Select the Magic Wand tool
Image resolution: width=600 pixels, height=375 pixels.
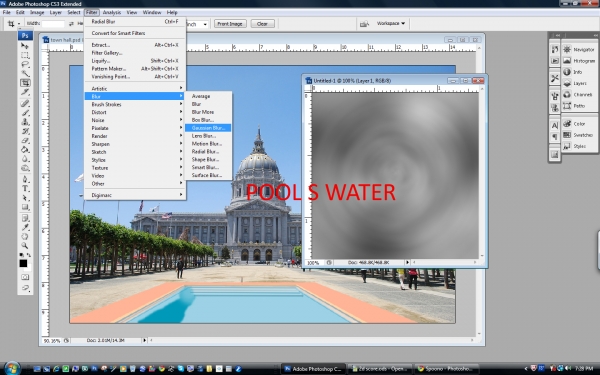tap(25, 73)
